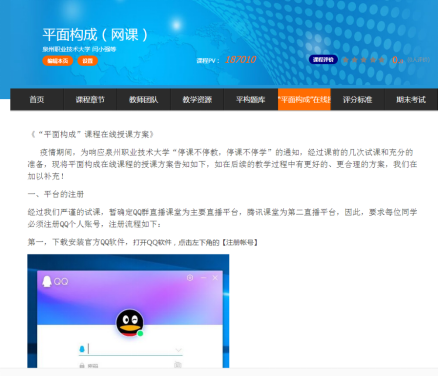Click the QQ settings gear icon
The height and width of the screenshot is (376, 438).
coord(190,277)
